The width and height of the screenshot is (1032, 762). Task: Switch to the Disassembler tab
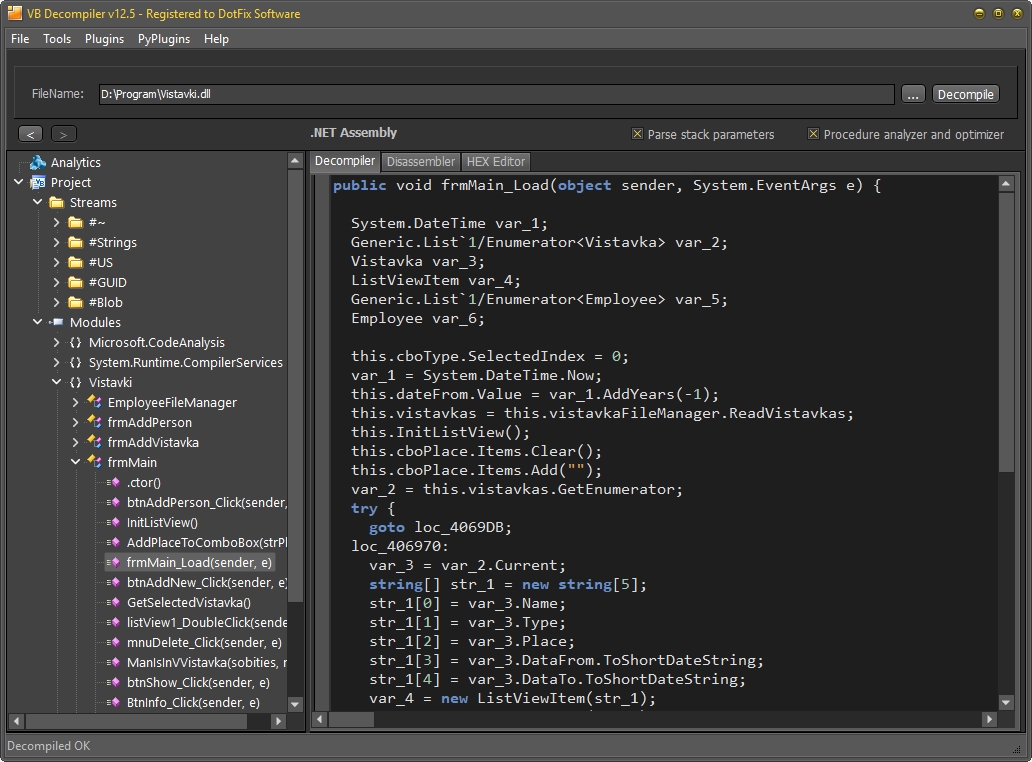coord(421,161)
